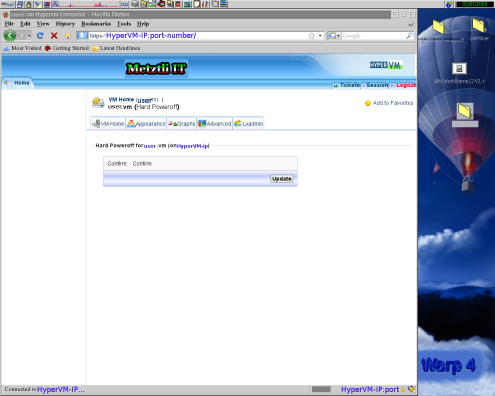Stop loading with the red X icon
This screenshot has height=396, width=495.
click(x=54, y=36)
